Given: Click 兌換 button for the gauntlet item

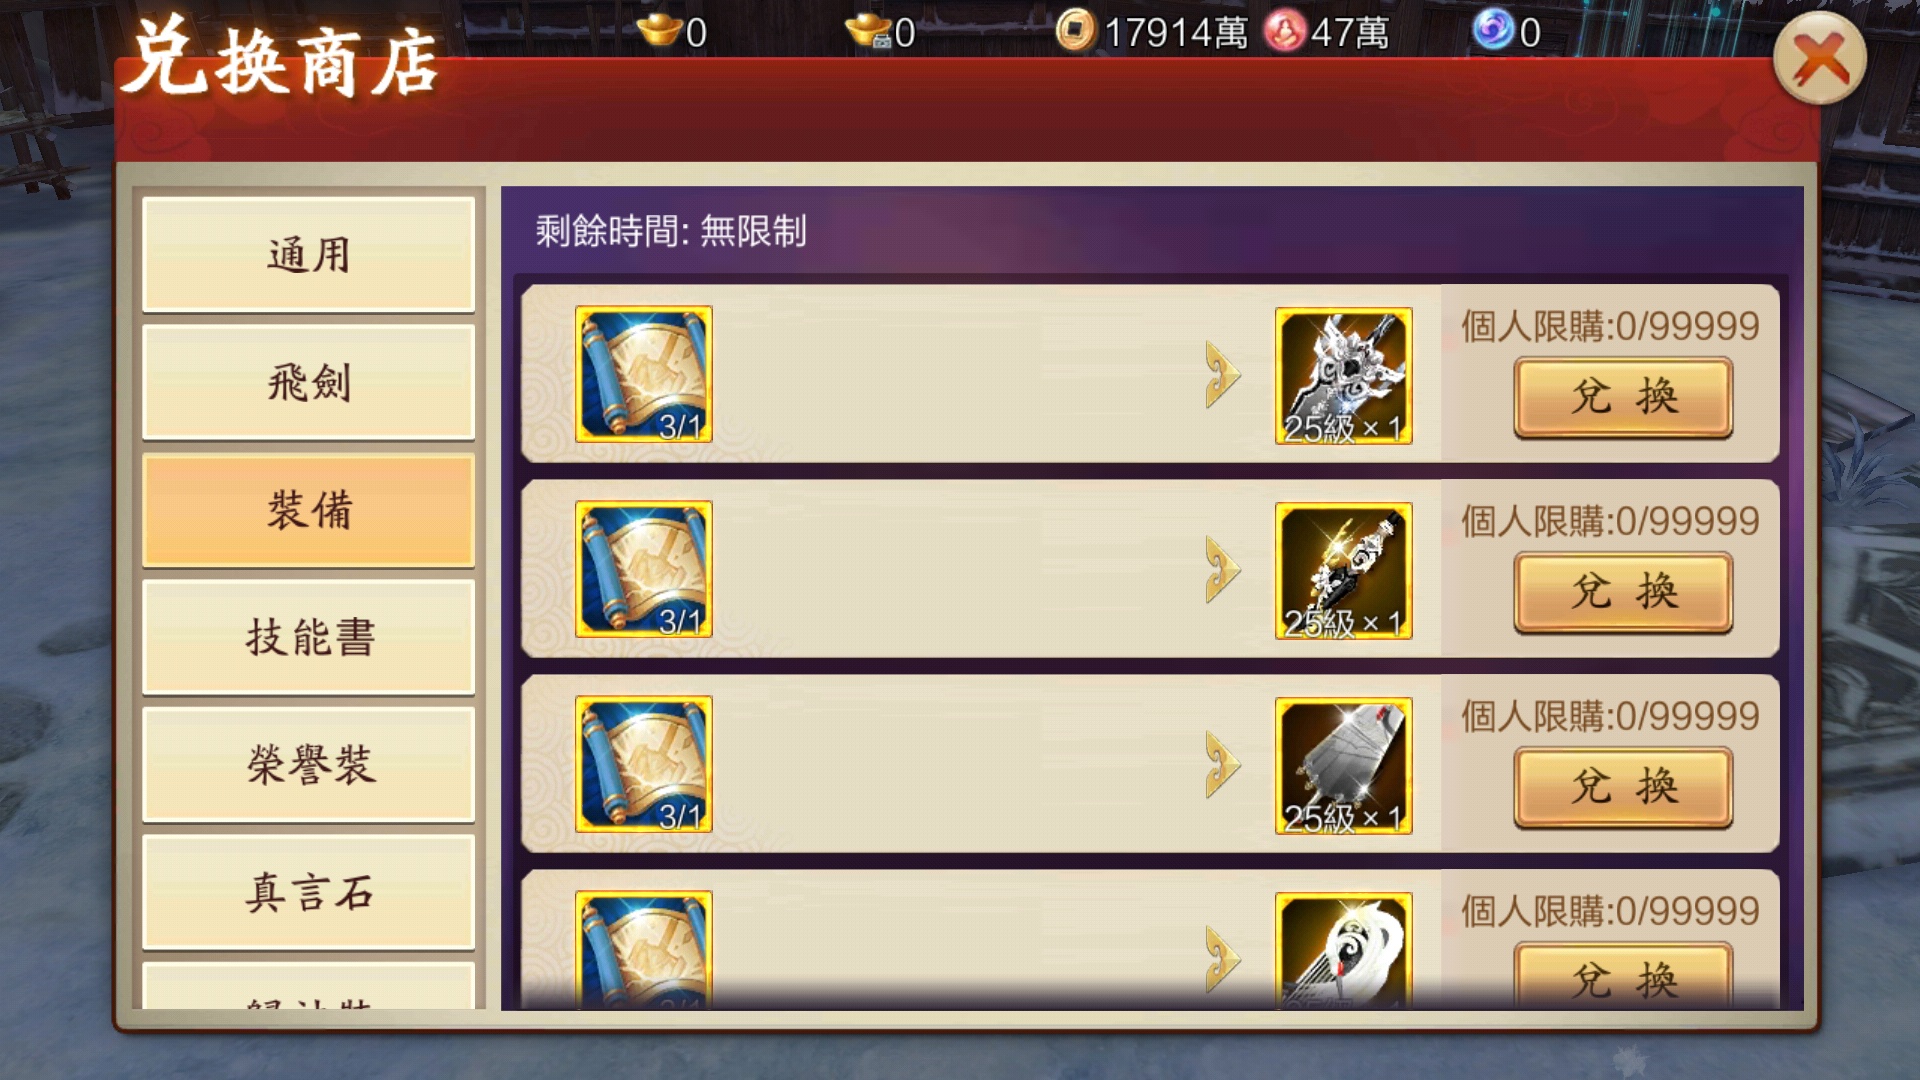Looking at the screenshot, I should (x=1623, y=788).
